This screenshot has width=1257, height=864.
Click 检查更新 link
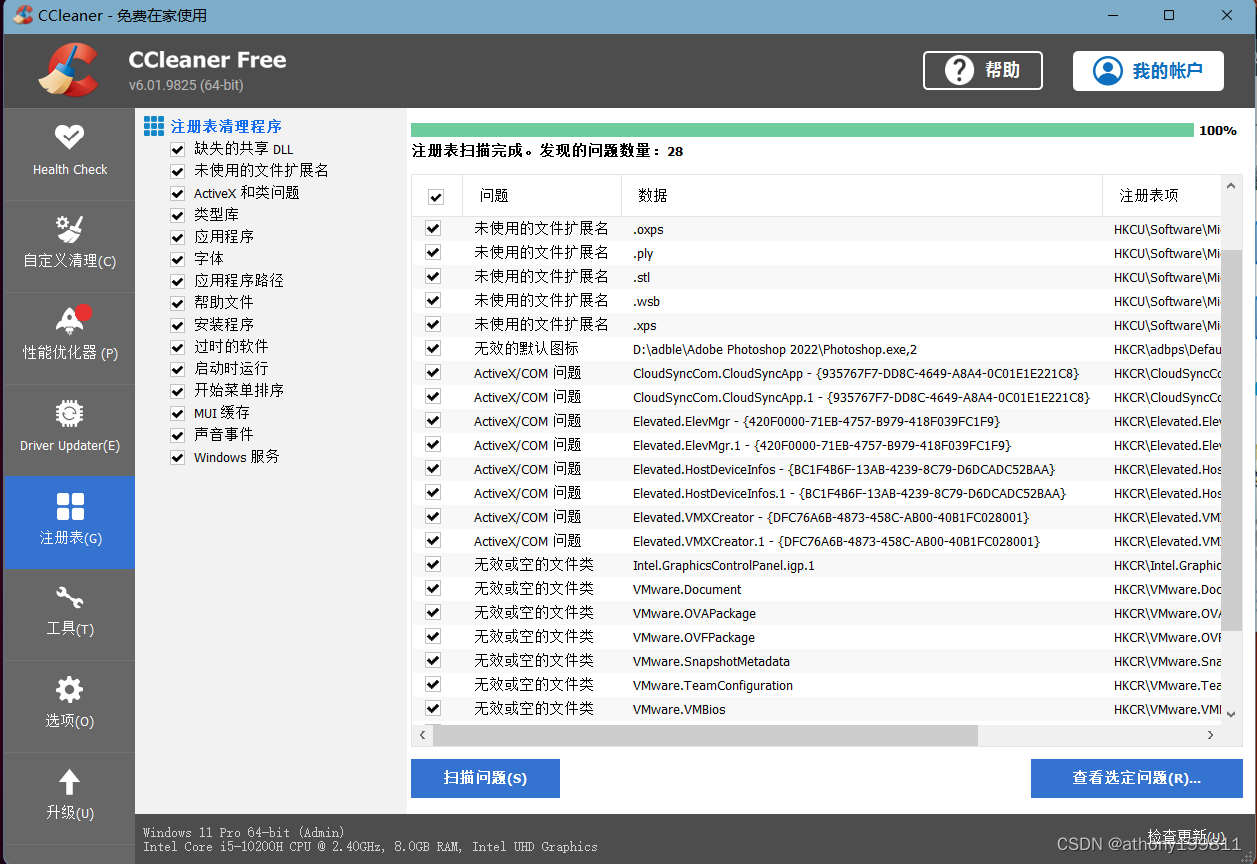coord(1186,836)
